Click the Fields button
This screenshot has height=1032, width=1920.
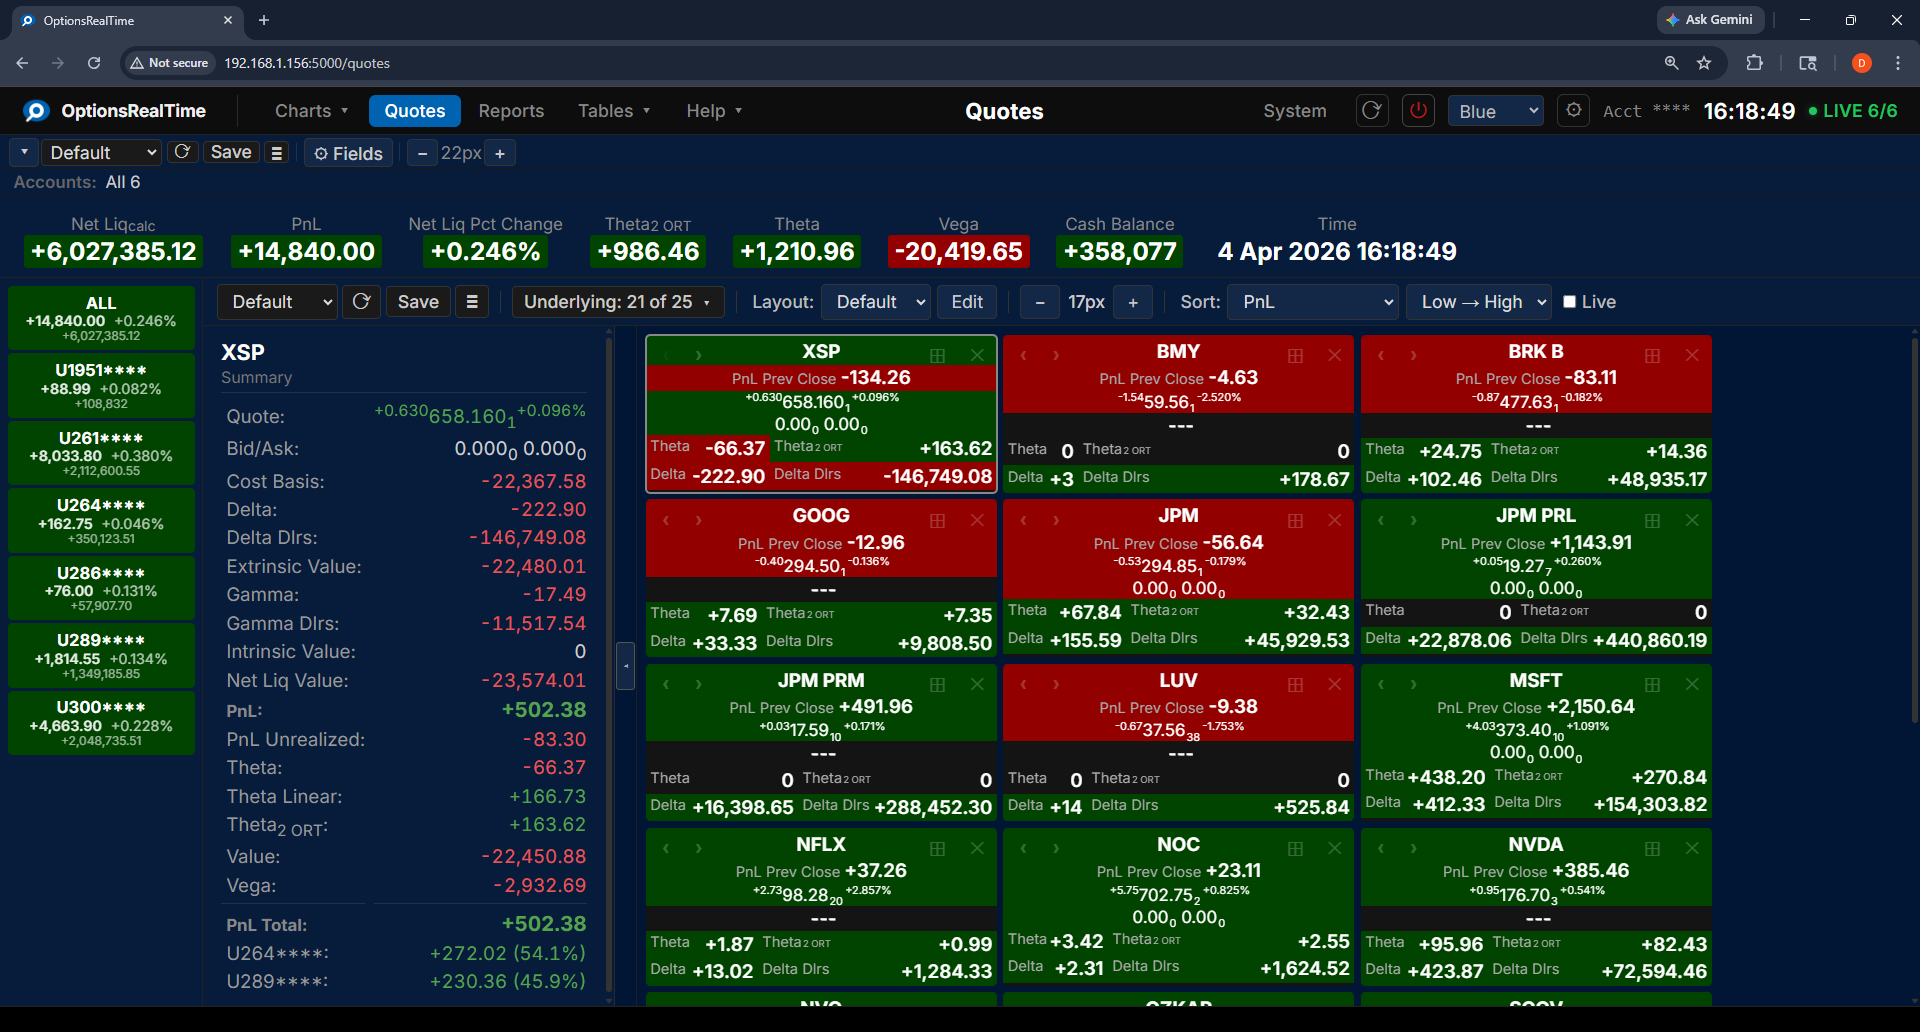pyautogui.click(x=349, y=153)
